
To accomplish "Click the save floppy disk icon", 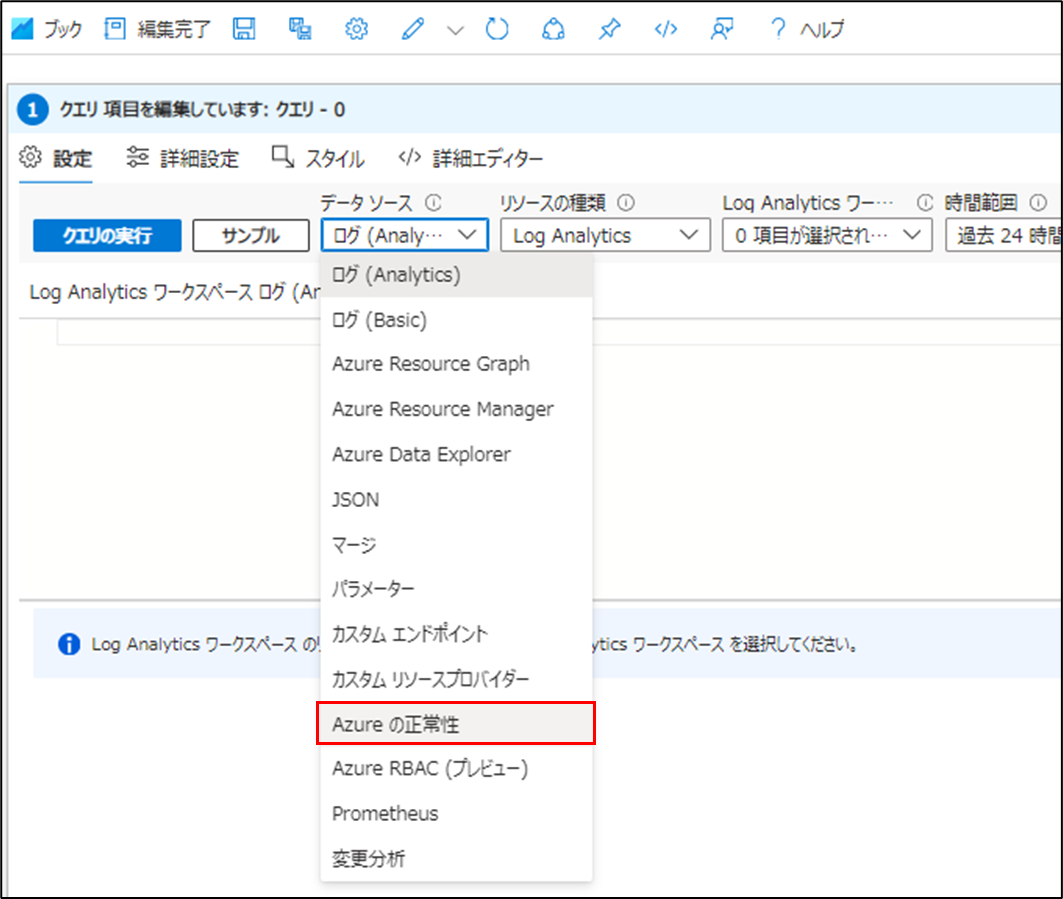I will (244, 29).
